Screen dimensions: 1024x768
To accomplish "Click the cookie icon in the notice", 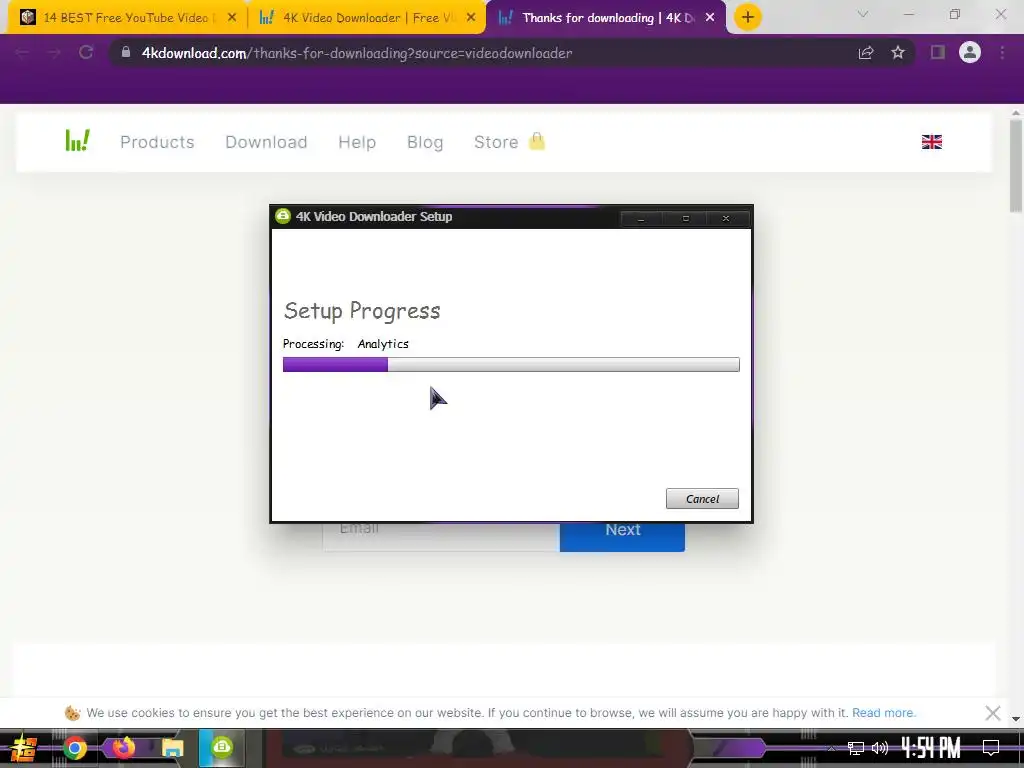I will click(x=72, y=712).
